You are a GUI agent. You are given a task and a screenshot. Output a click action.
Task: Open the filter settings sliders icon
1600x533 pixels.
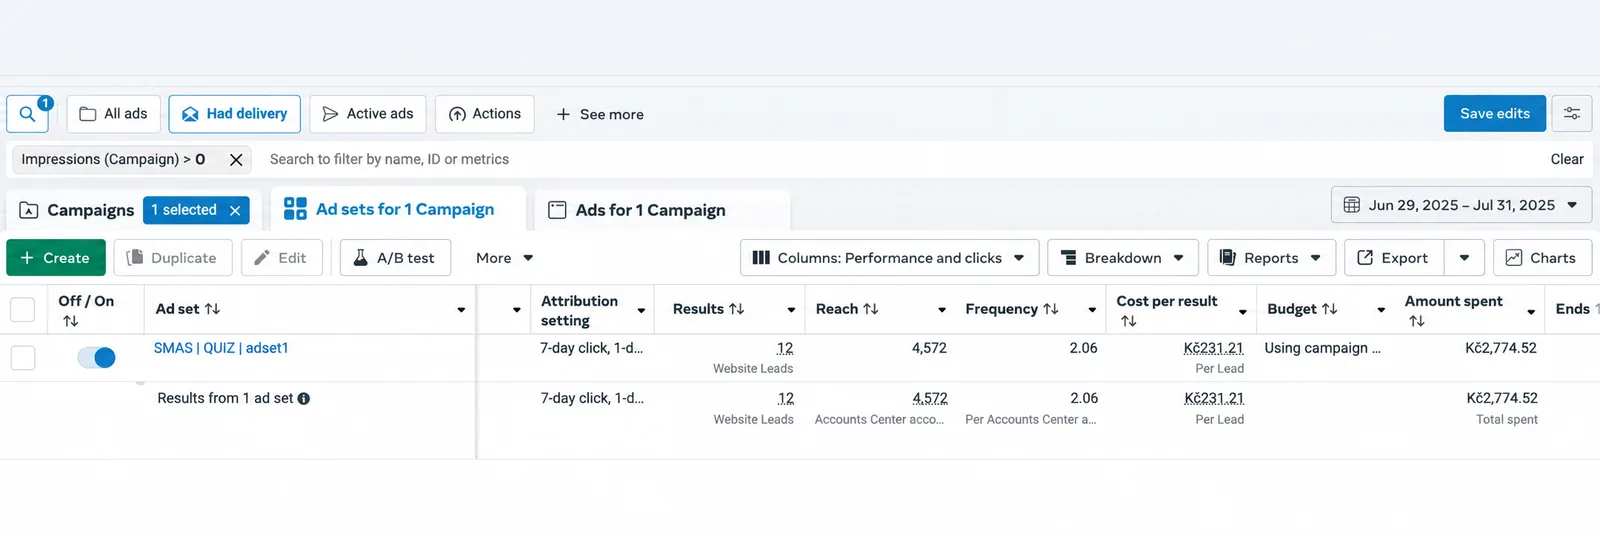1572,114
